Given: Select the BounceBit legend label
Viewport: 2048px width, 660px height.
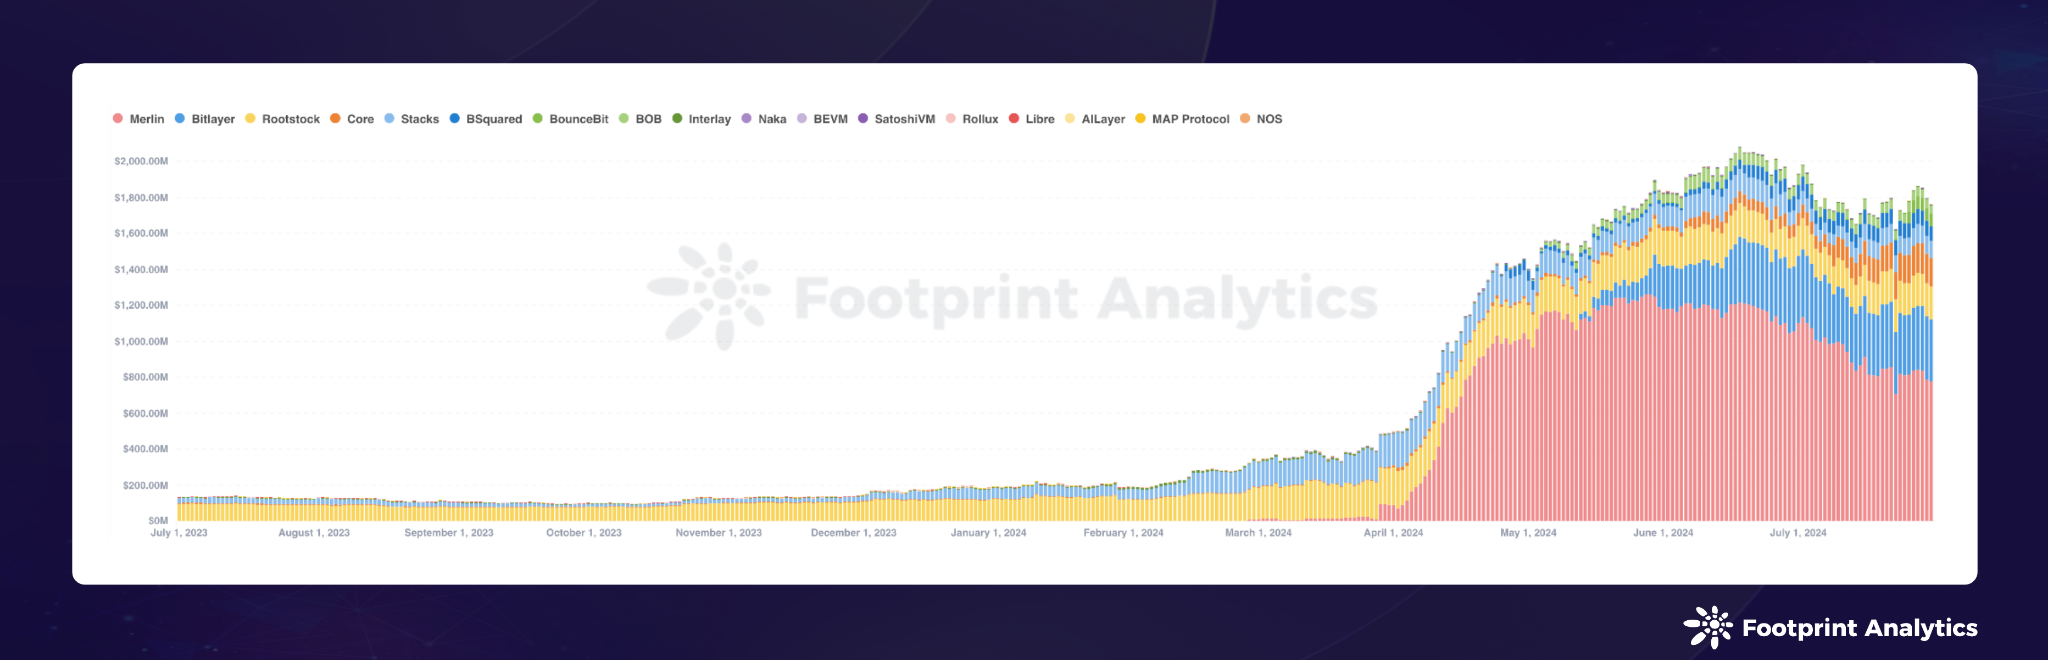Looking at the screenshot, I should (x=578, y=119).
